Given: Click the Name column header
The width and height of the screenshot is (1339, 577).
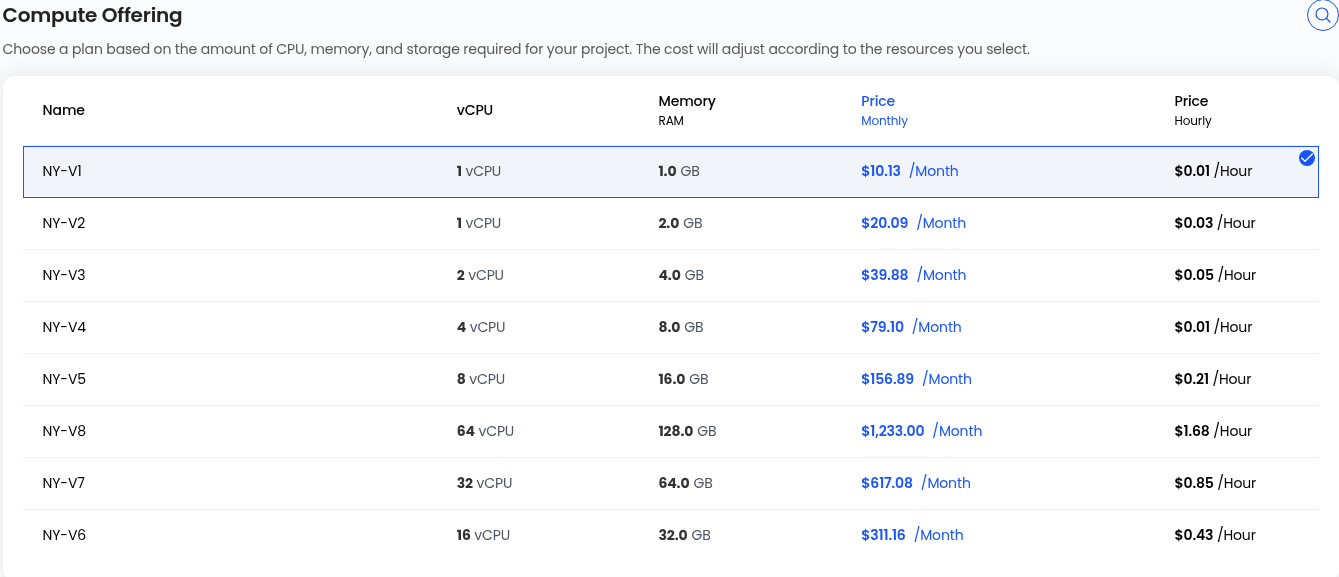Looking at the screenshot, I should coord(63,110).
